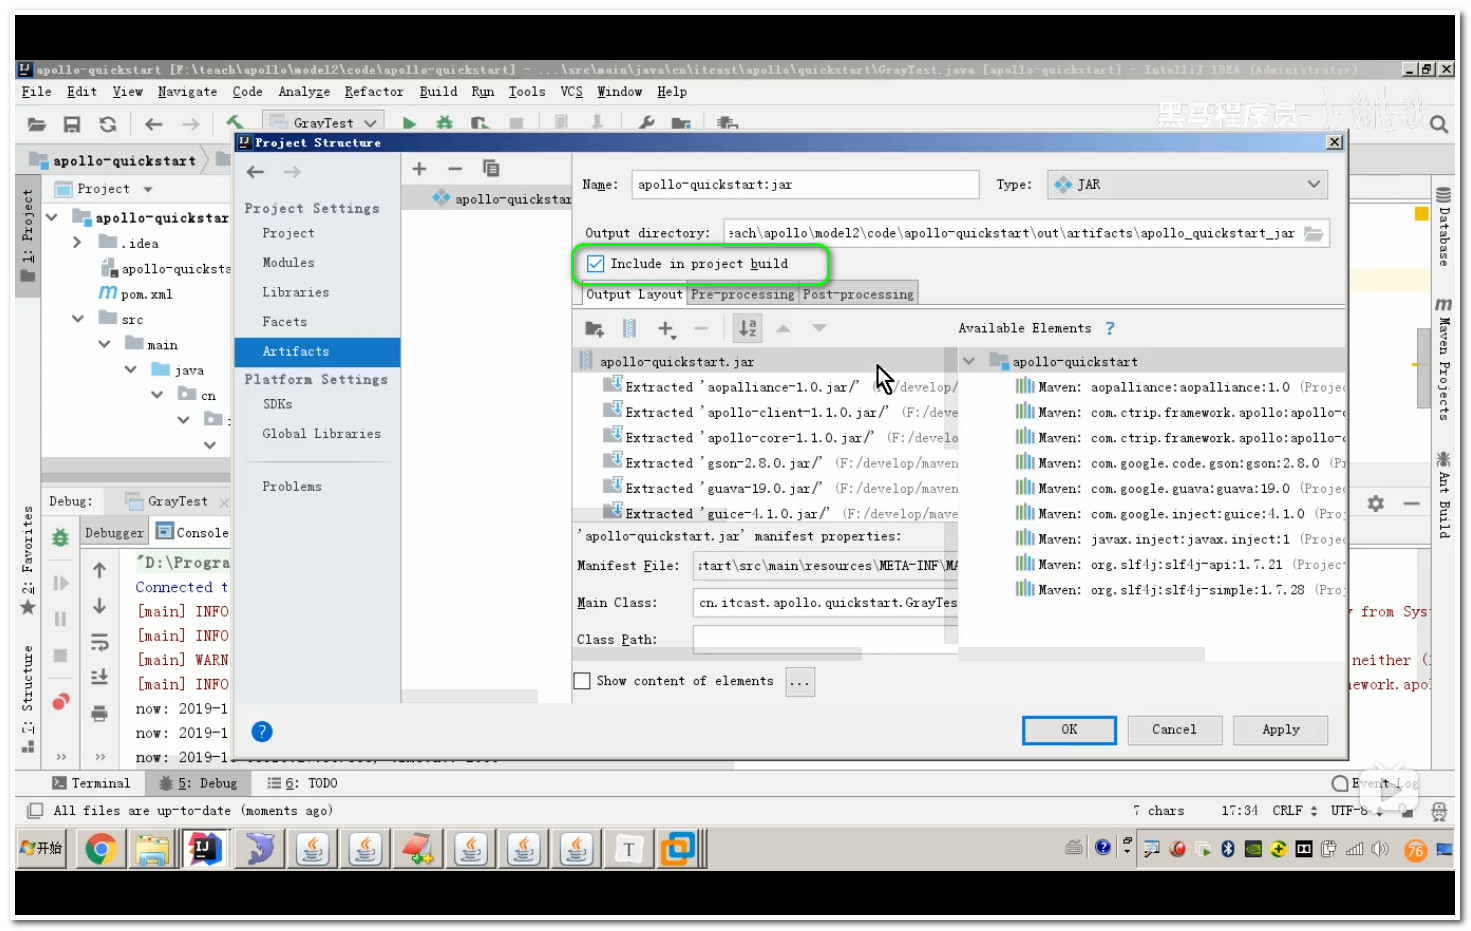The image size is (1471, 931).
Task: Toggle sort elements icon in Output Layout
Action: tap(747, 328)
